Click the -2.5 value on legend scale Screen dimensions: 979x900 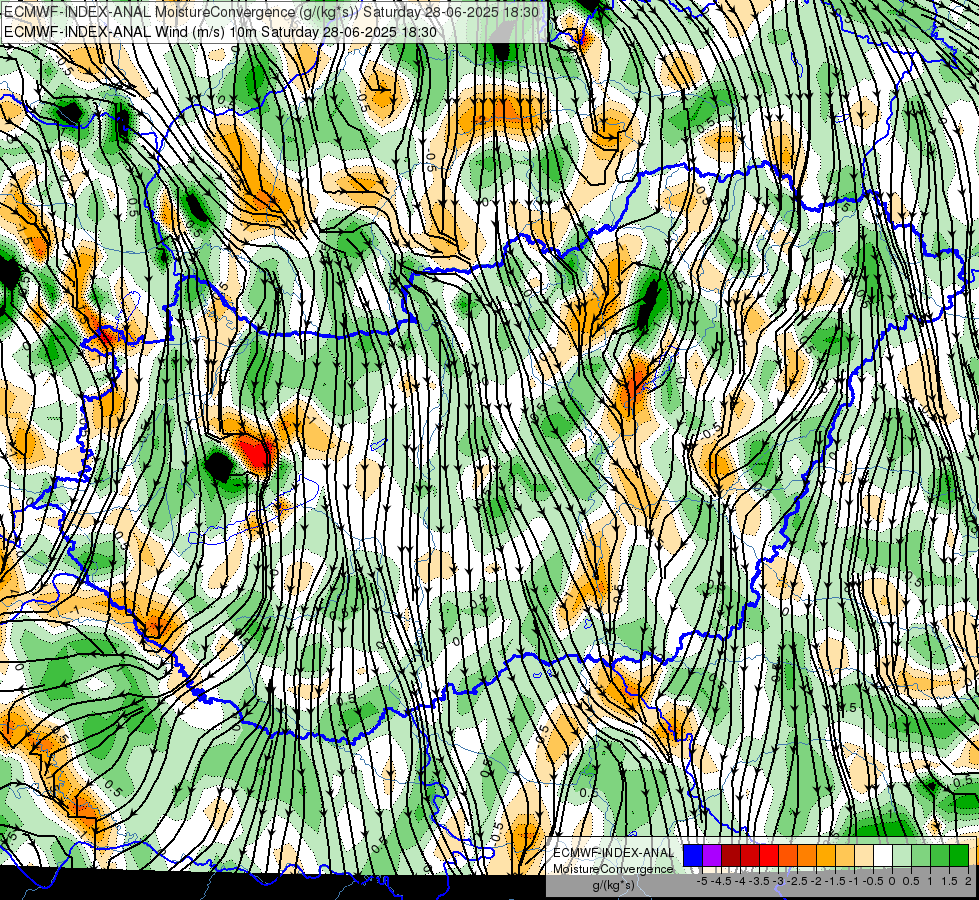(x=797, y=881)
